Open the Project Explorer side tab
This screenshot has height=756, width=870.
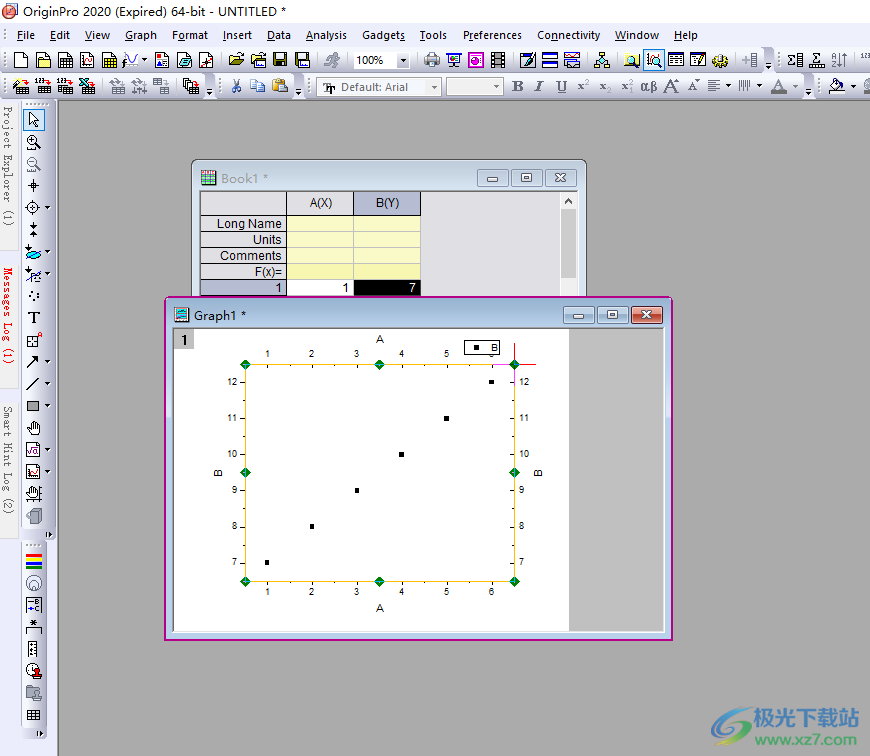tap(7, 165)
